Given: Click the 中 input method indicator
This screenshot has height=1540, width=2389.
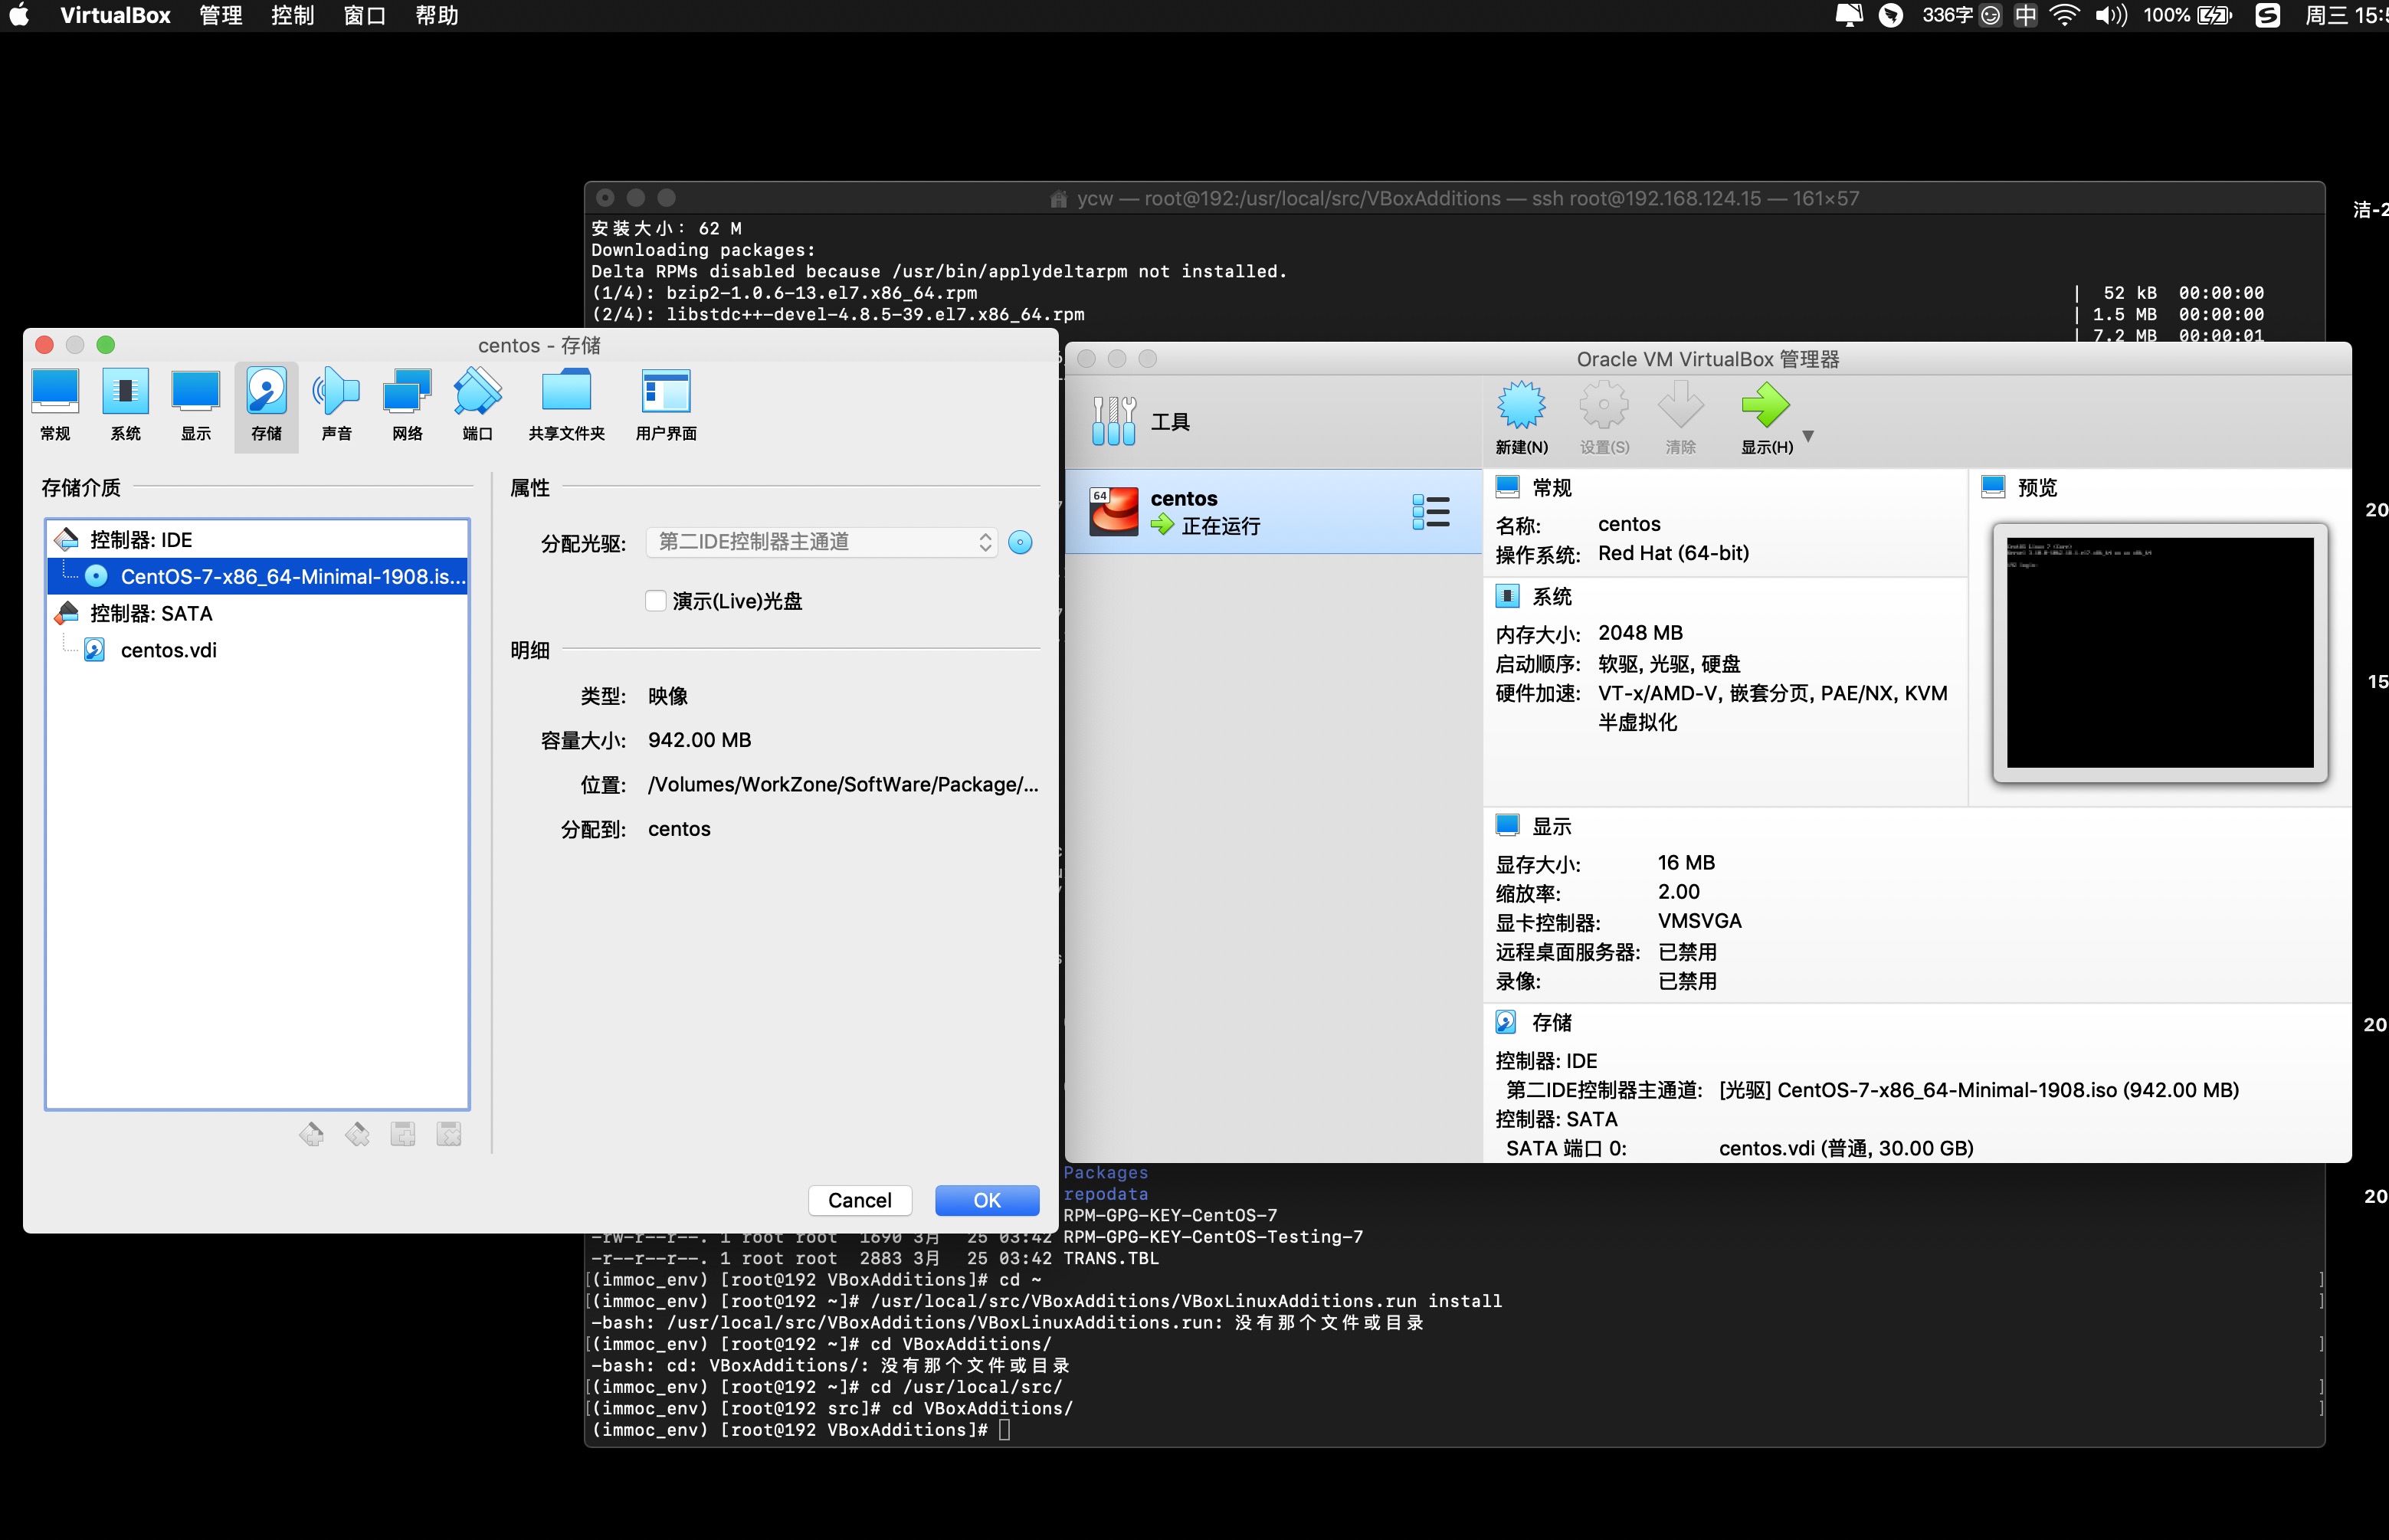Looking at the screenshot, I should click(2025, 15).
